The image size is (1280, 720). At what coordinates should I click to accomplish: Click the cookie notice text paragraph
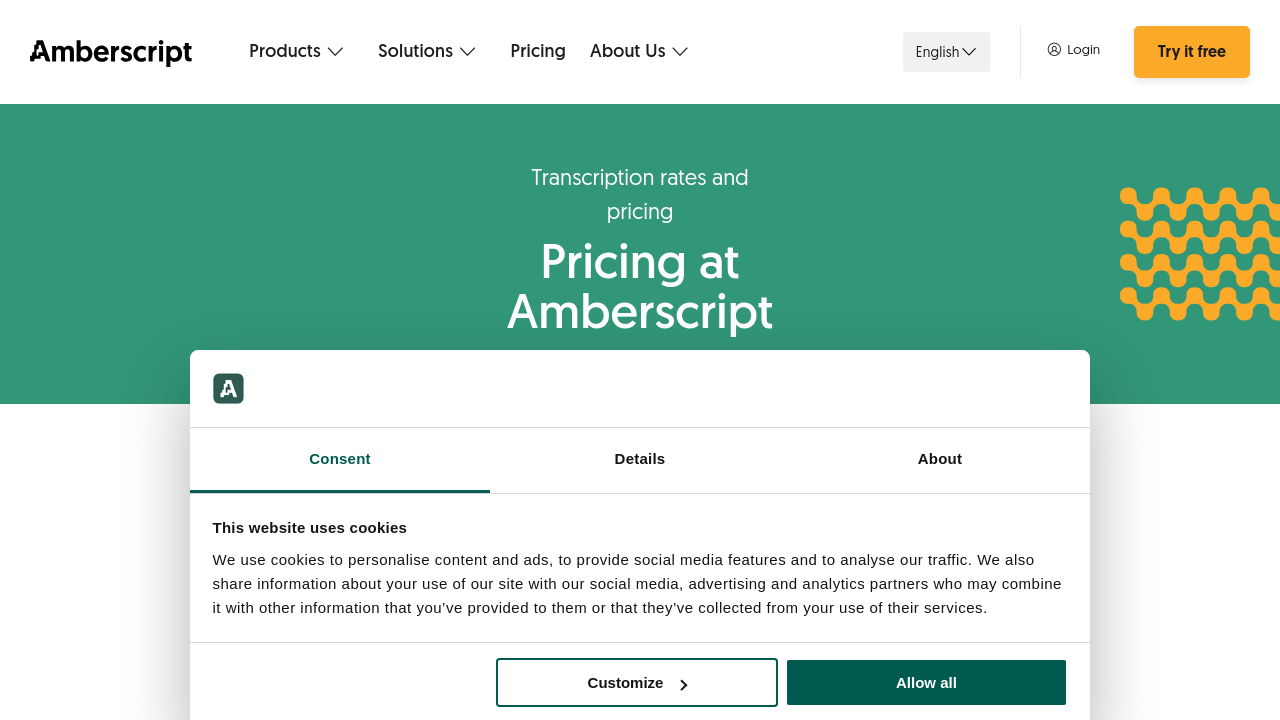point(637,582)
